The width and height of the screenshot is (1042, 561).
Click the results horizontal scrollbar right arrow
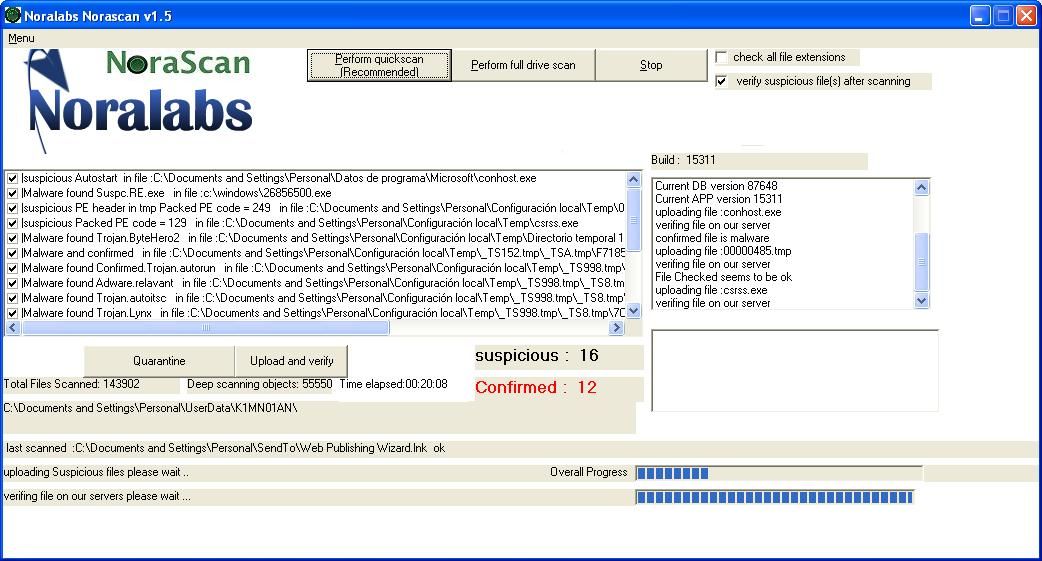click(x=617, y=328)
